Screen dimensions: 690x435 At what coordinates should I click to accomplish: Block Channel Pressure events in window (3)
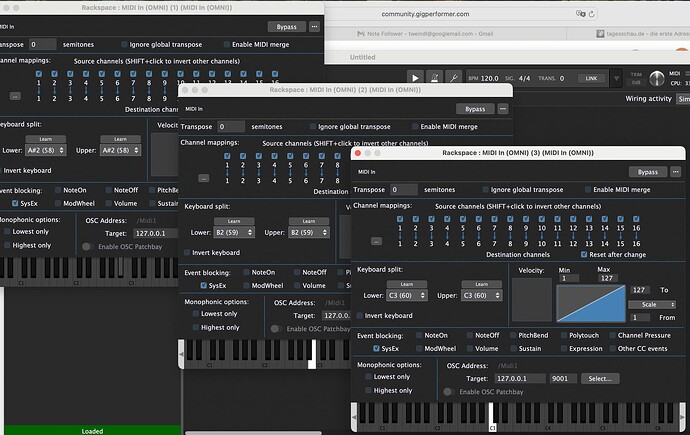tap(613, 335)
